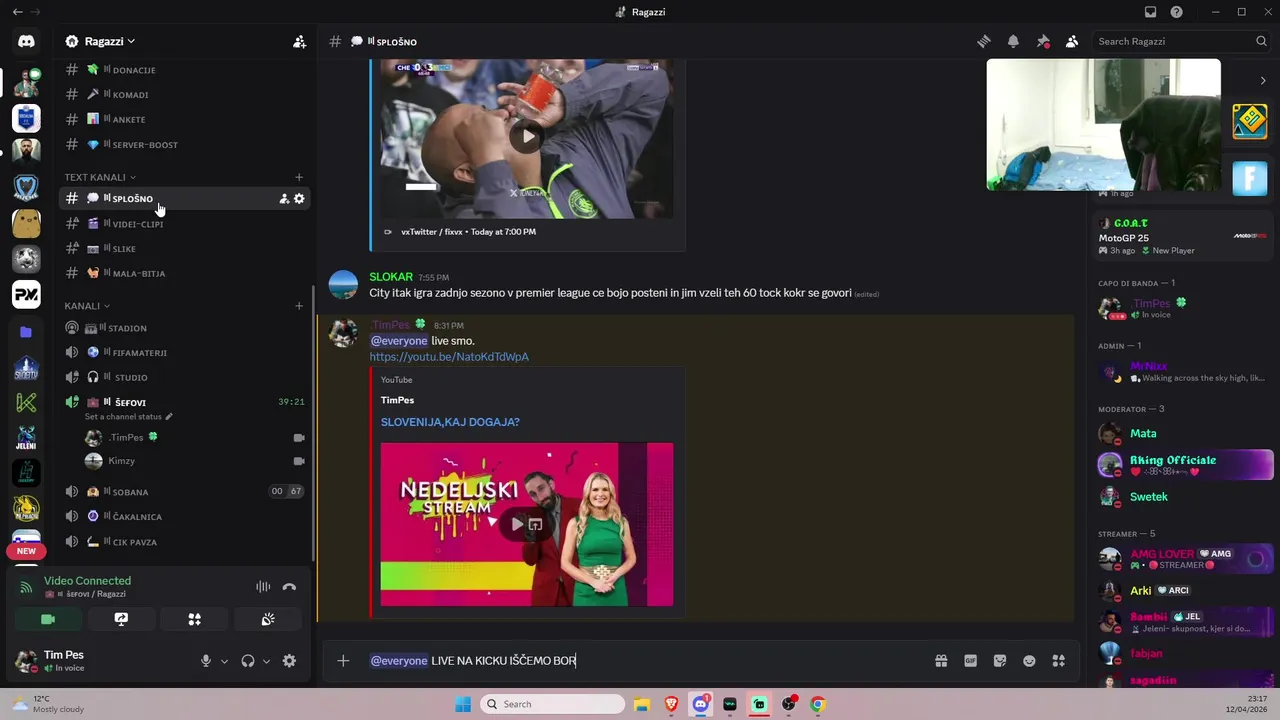Open microphone input options arrow
The height and width of the screenshot is (720, 1280).
pos(224,661)
